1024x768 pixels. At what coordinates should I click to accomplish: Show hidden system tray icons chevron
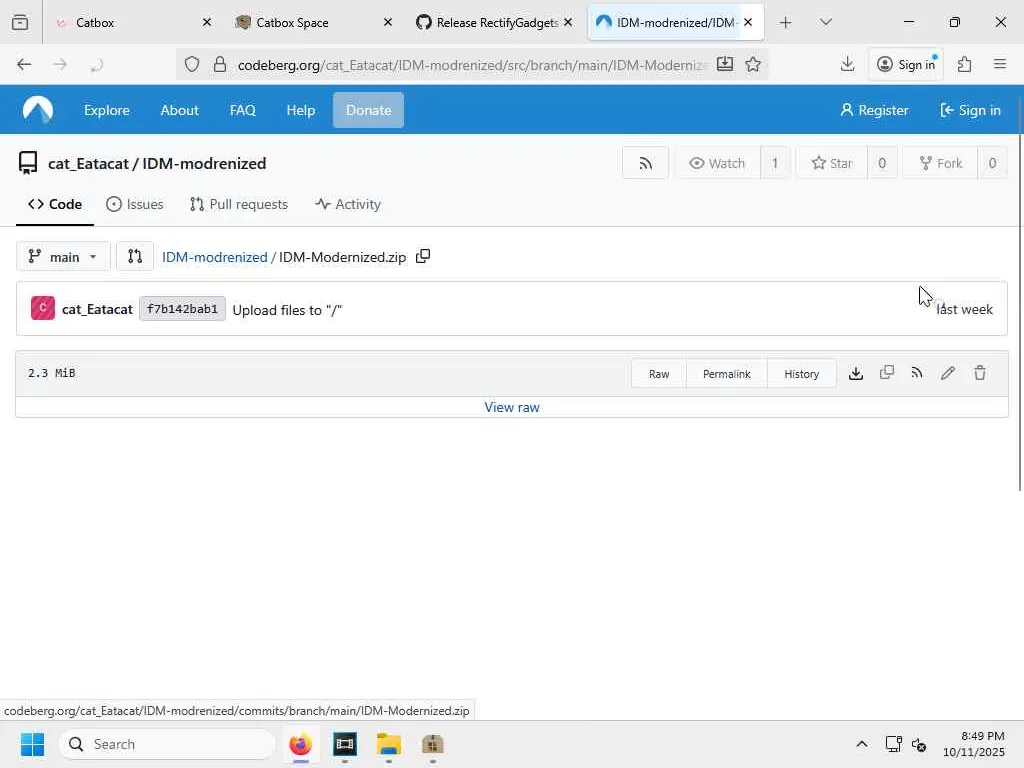click(x=861, y=744)
